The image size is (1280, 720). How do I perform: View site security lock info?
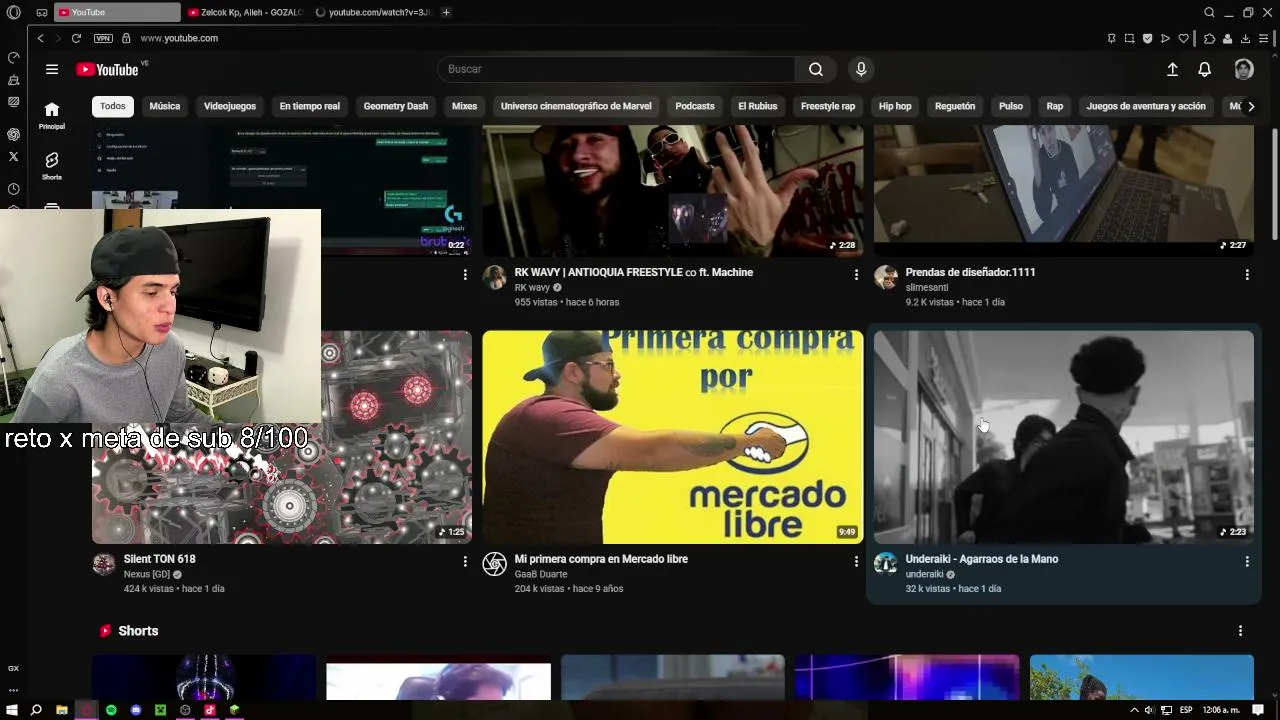pos(126,38)
